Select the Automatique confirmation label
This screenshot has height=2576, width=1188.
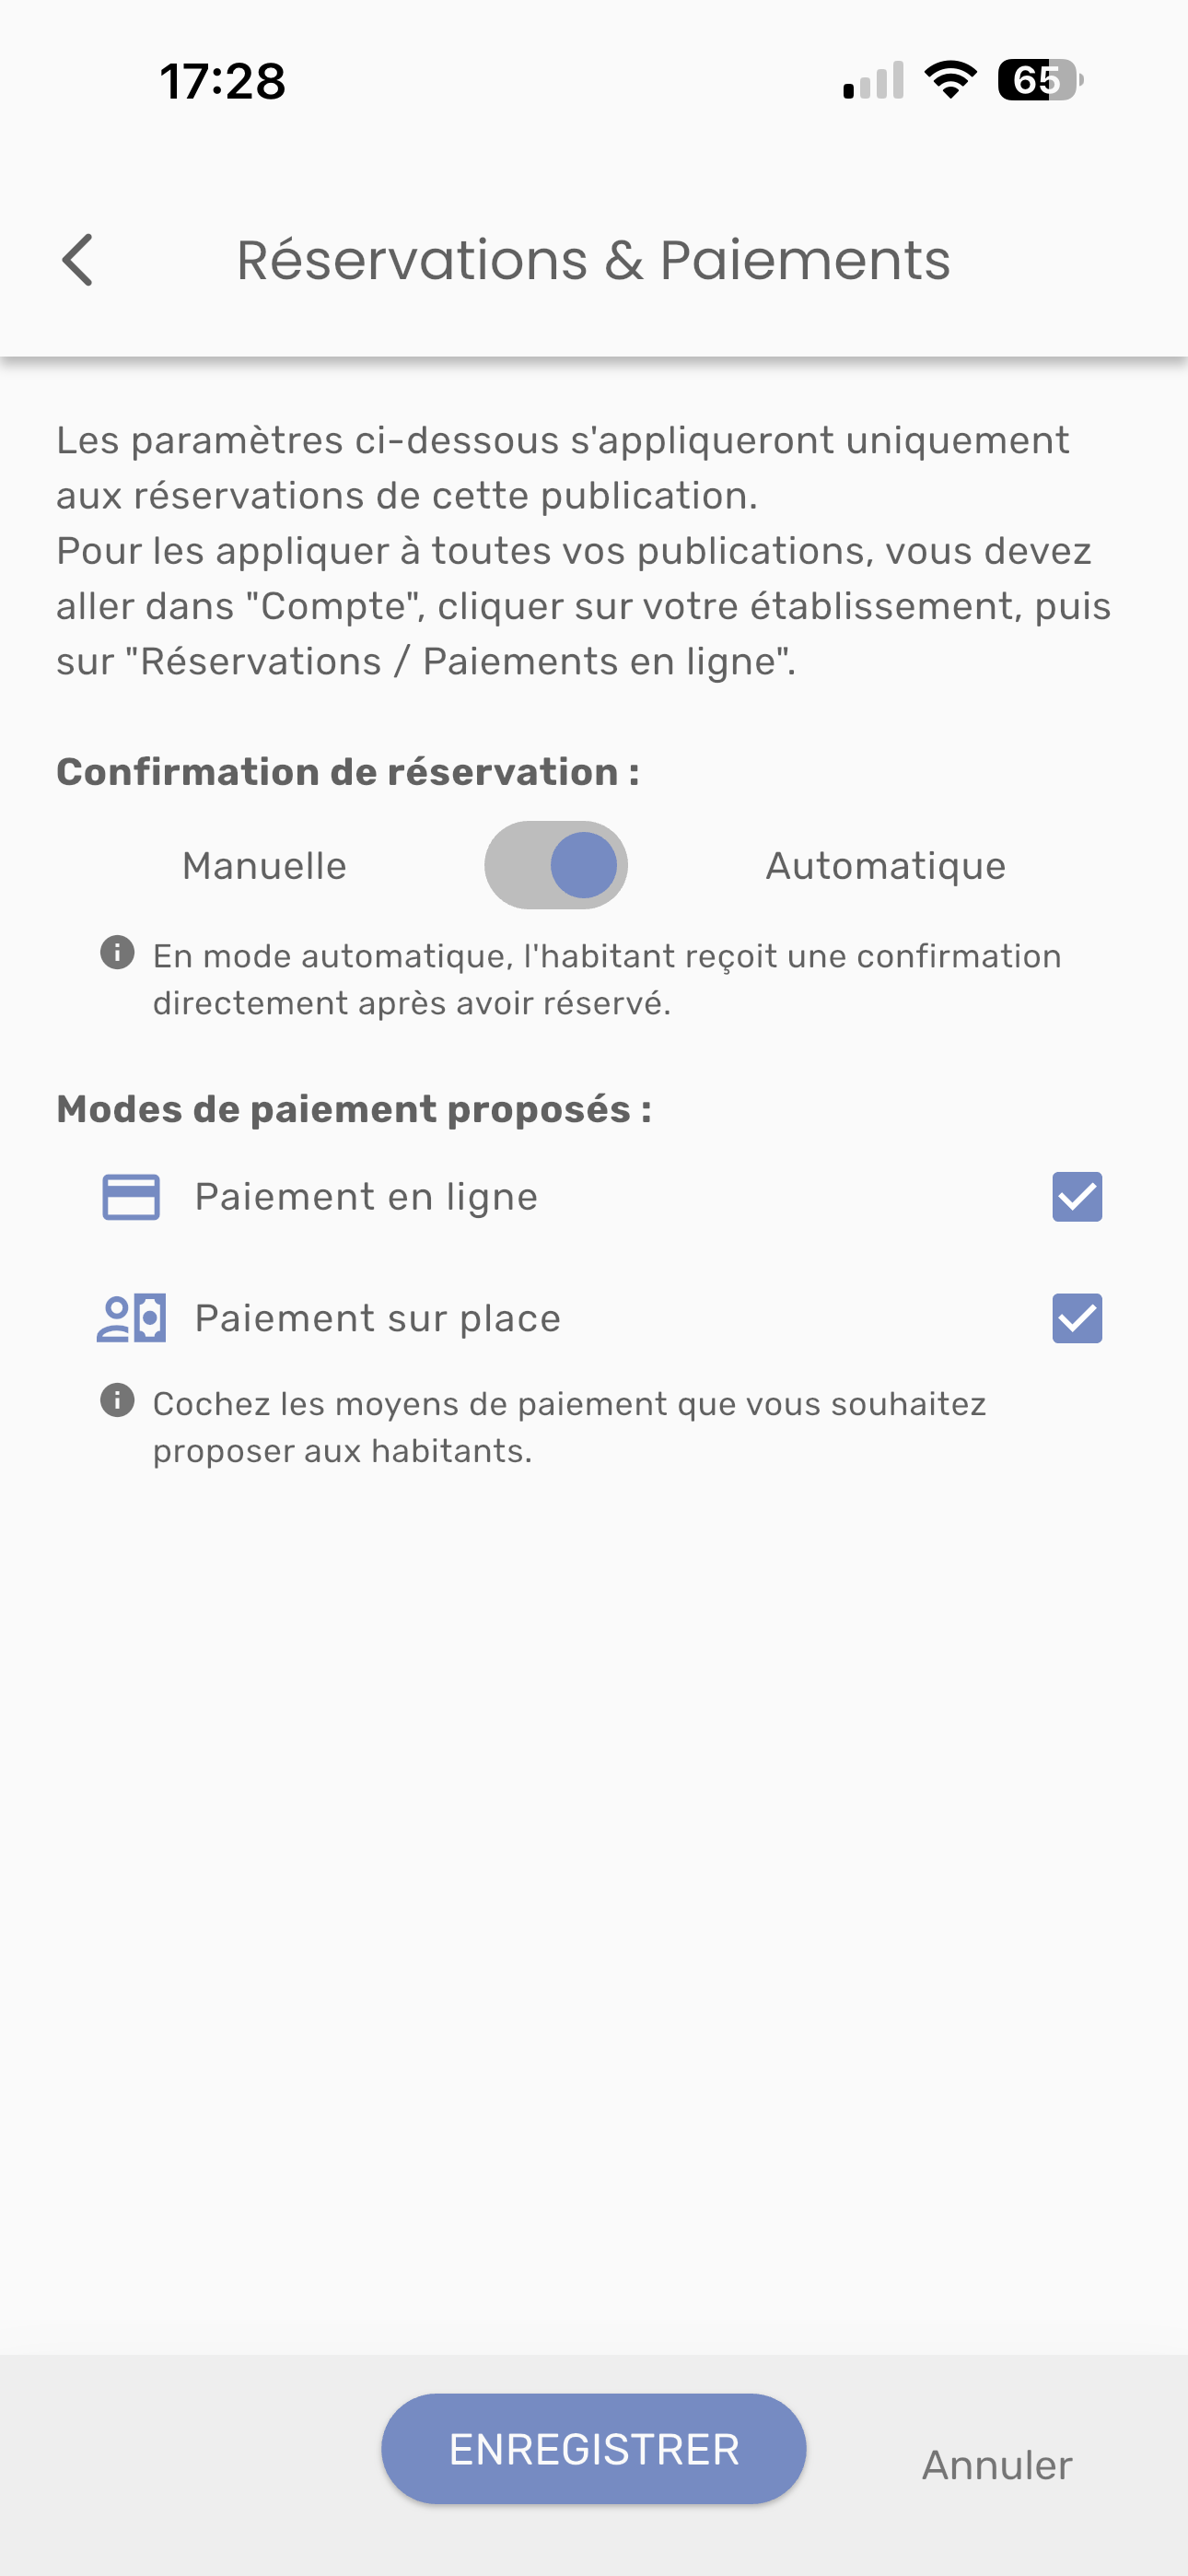[885, 866]
